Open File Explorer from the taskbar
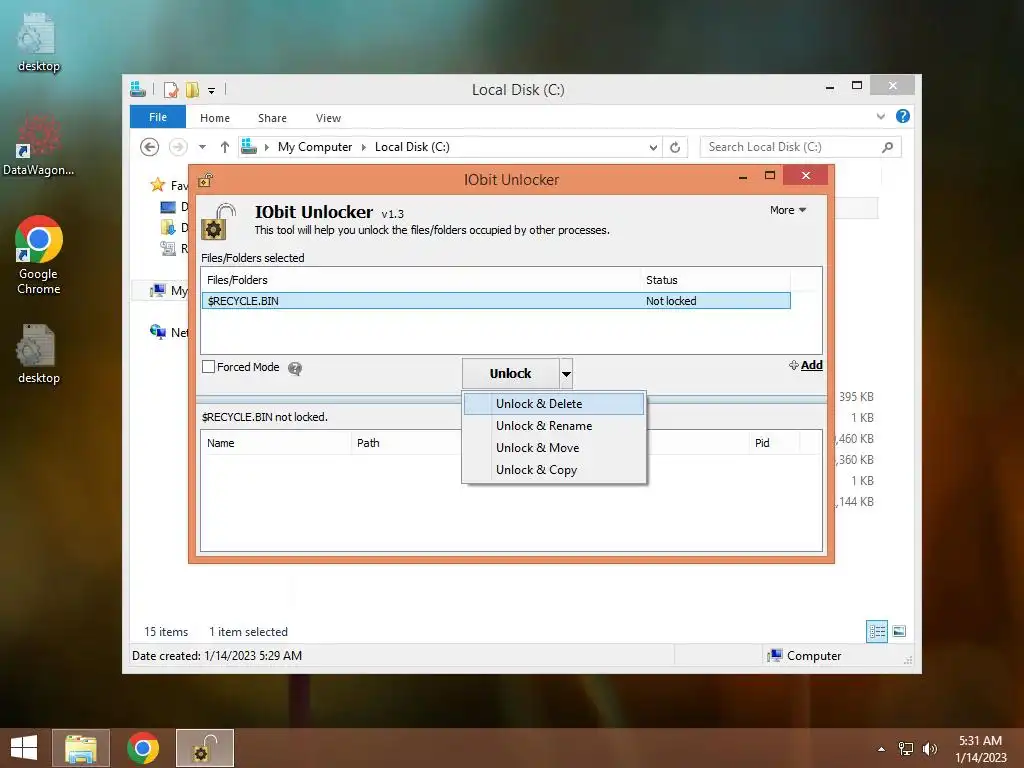This screenshot has height=768, width=1024. [x=81, y=748]
